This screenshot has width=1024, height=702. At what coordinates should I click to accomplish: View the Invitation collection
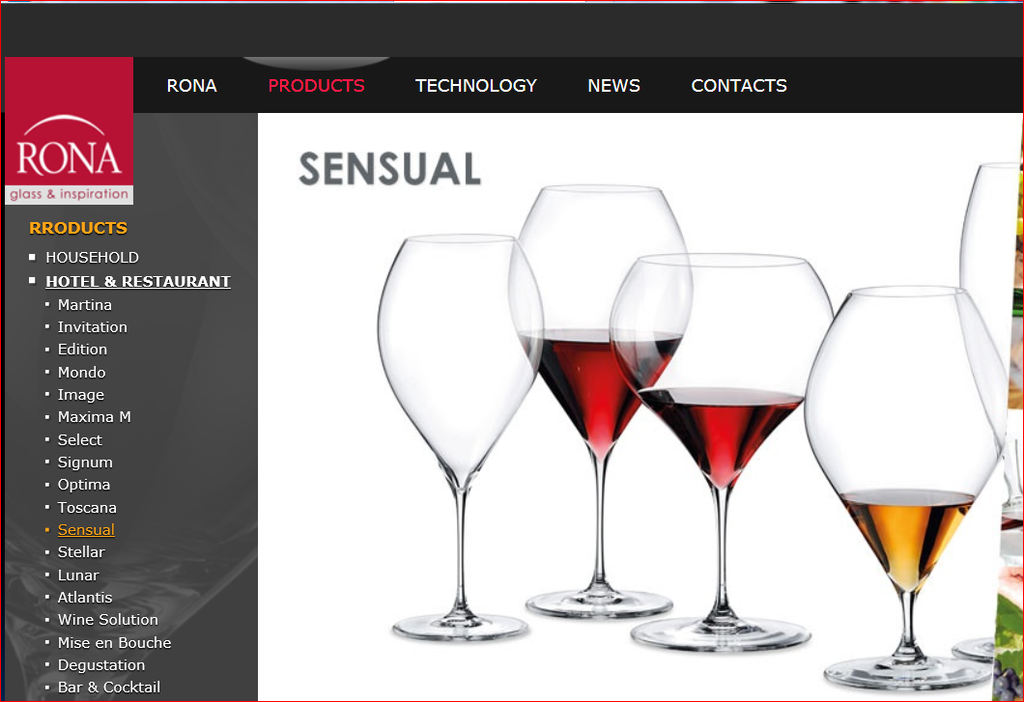pos(92,327)
